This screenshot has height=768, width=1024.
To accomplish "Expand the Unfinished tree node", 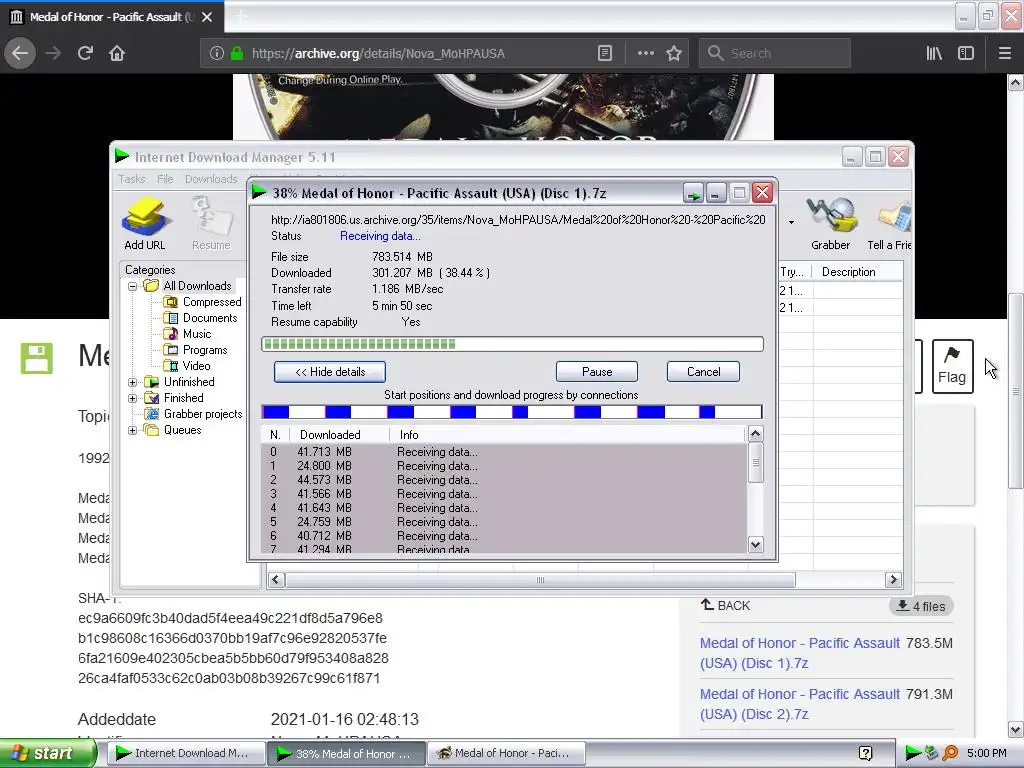I will click(133, 382).
